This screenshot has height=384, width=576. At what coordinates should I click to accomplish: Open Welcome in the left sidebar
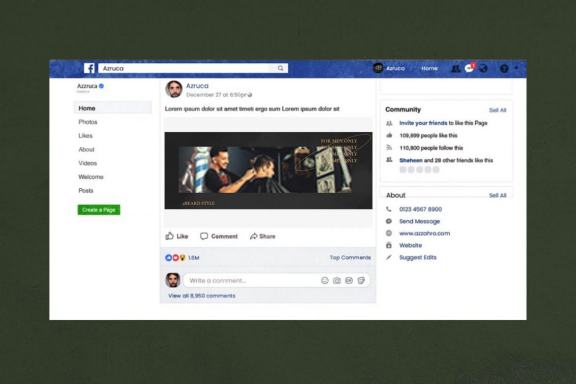(x=91, y=177)
